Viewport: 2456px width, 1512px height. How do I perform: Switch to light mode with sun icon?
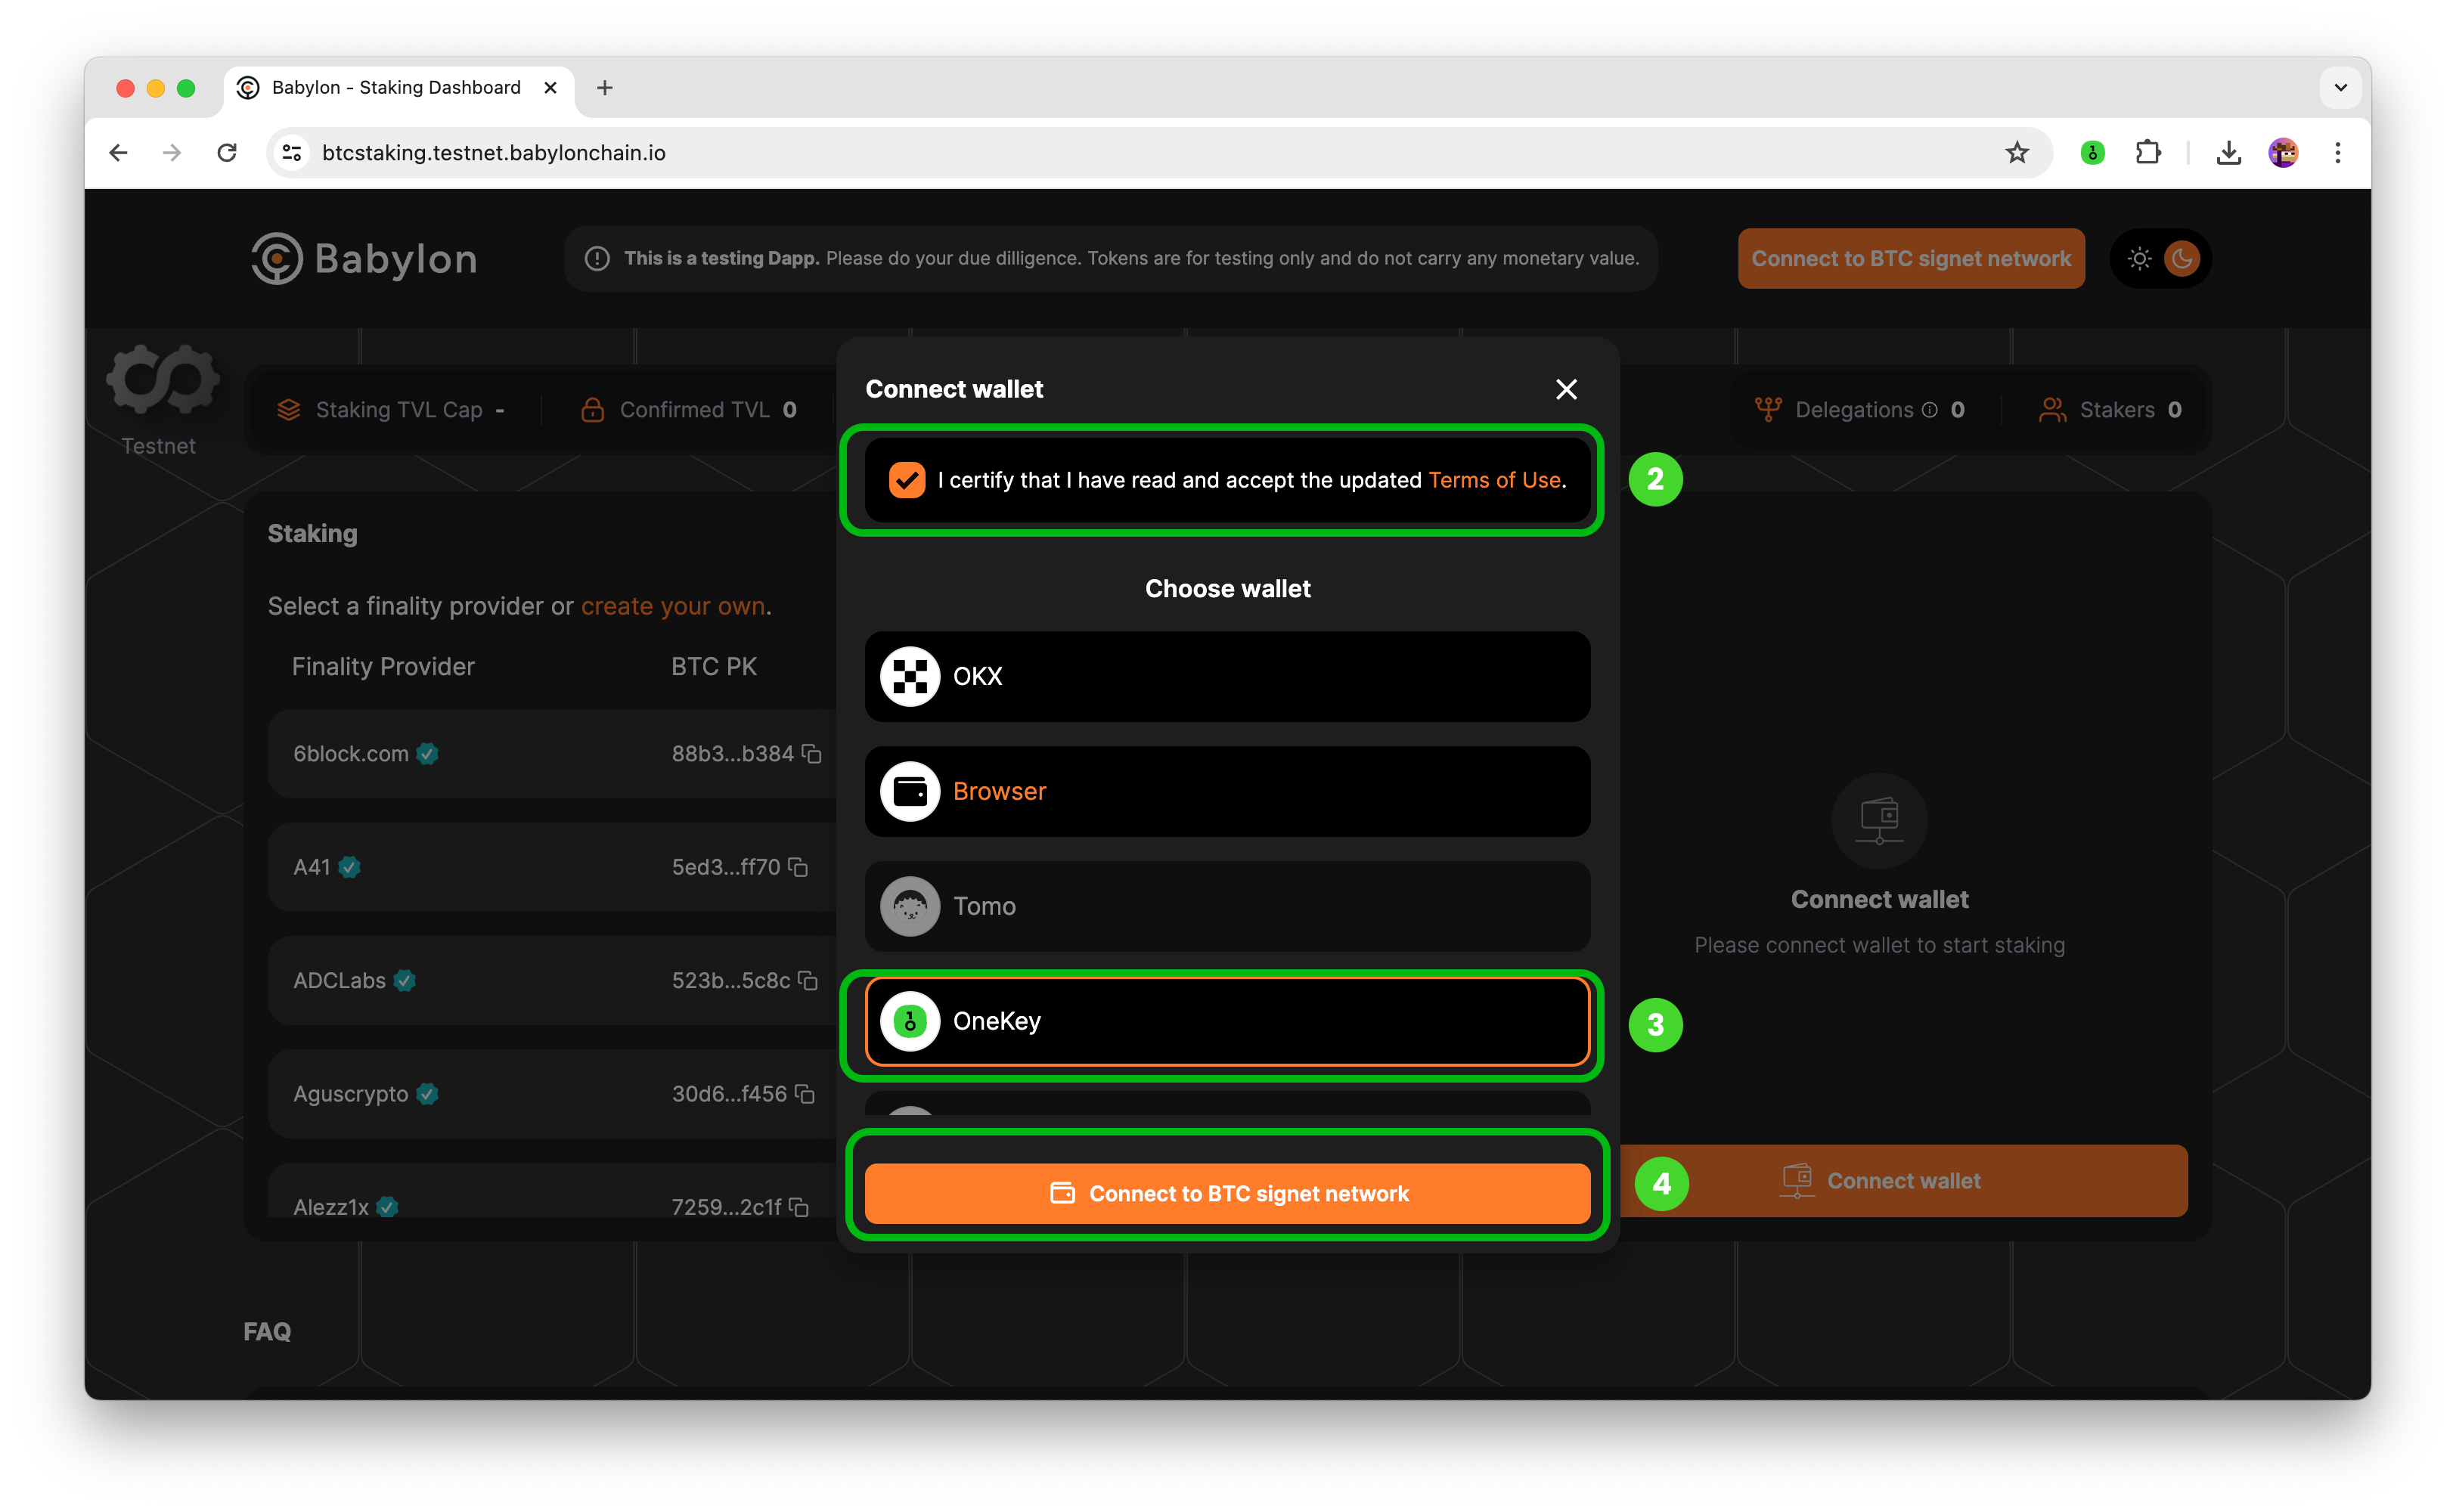[x=2140, y=259]
